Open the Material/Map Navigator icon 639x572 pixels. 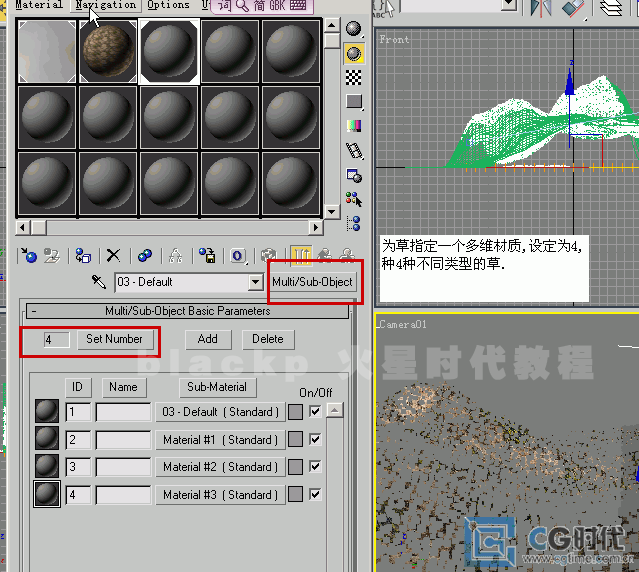click(x=354, y=224)
